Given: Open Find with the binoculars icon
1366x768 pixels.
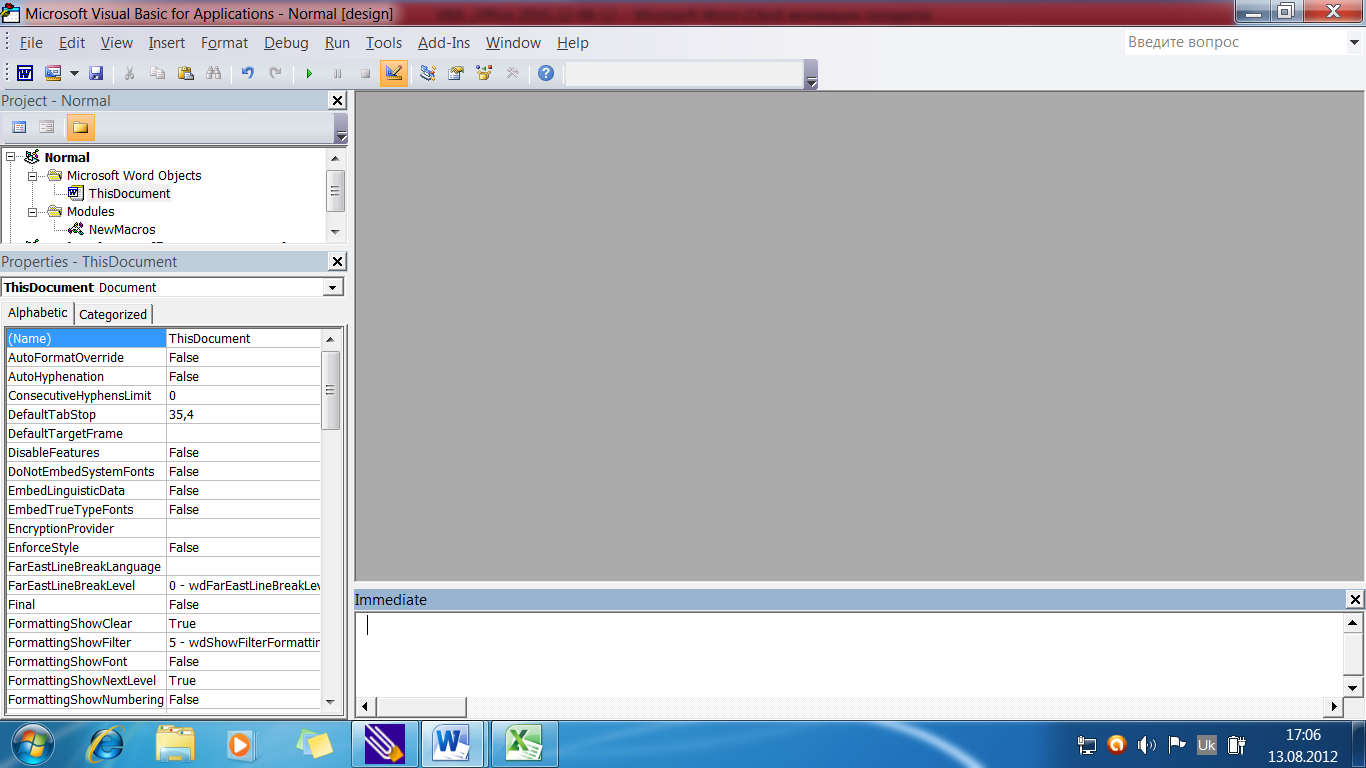Looking at the screenshot, I should [213, 73].
